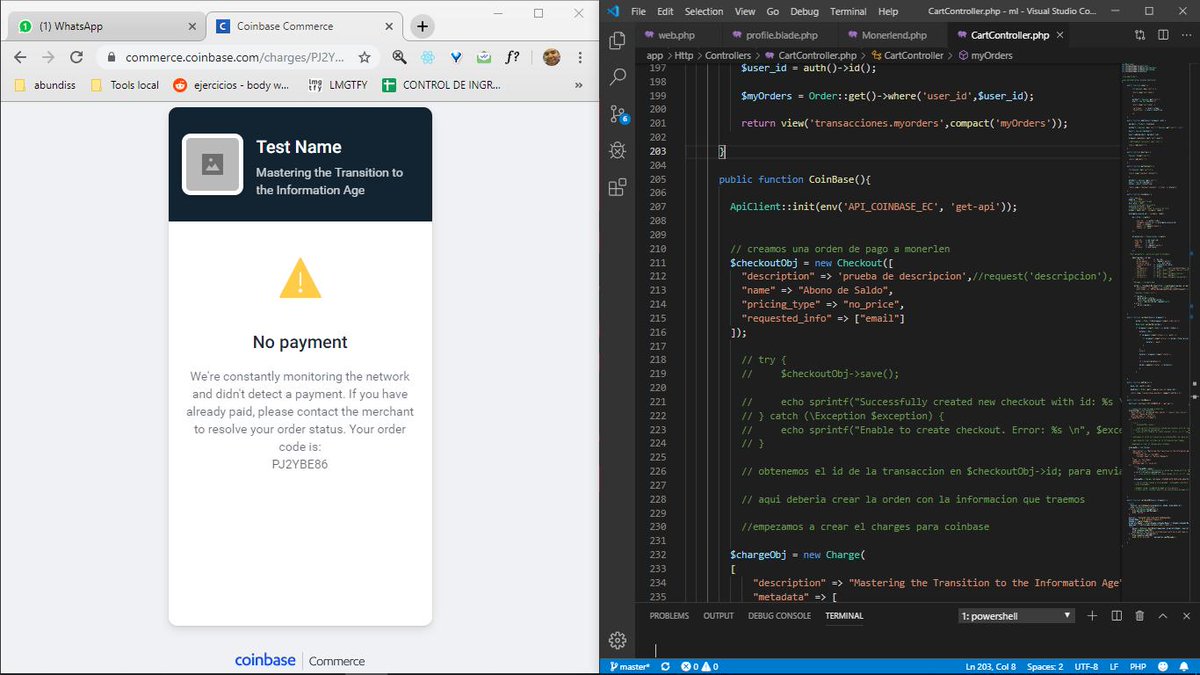1200x675 pixels.
Task: Open errors and warnings count in status bar
Action: pos(700,666)
